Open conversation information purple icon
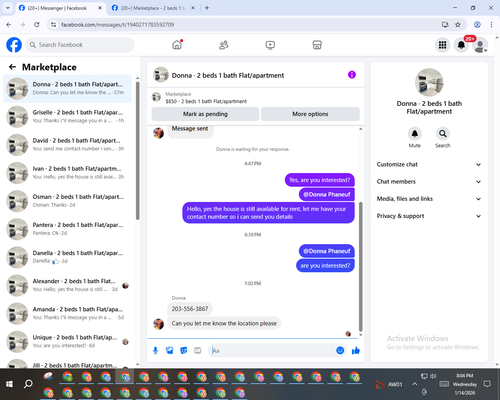500x400 pixels. tap(352, 75)
